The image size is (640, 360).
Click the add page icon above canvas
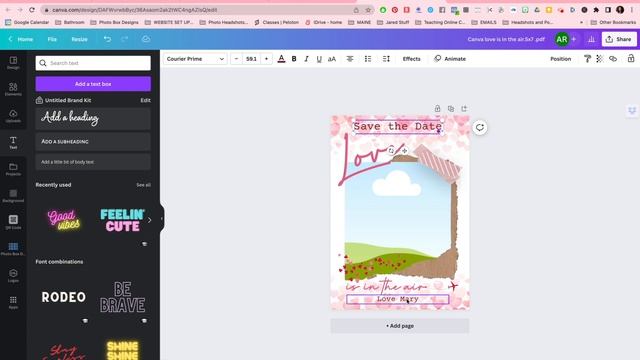click(464, 109)
